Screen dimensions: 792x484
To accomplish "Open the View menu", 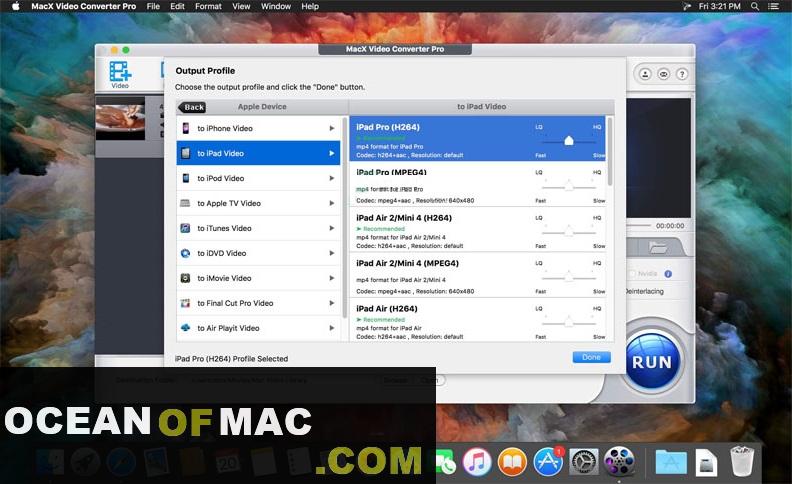I will coord(241,6).
